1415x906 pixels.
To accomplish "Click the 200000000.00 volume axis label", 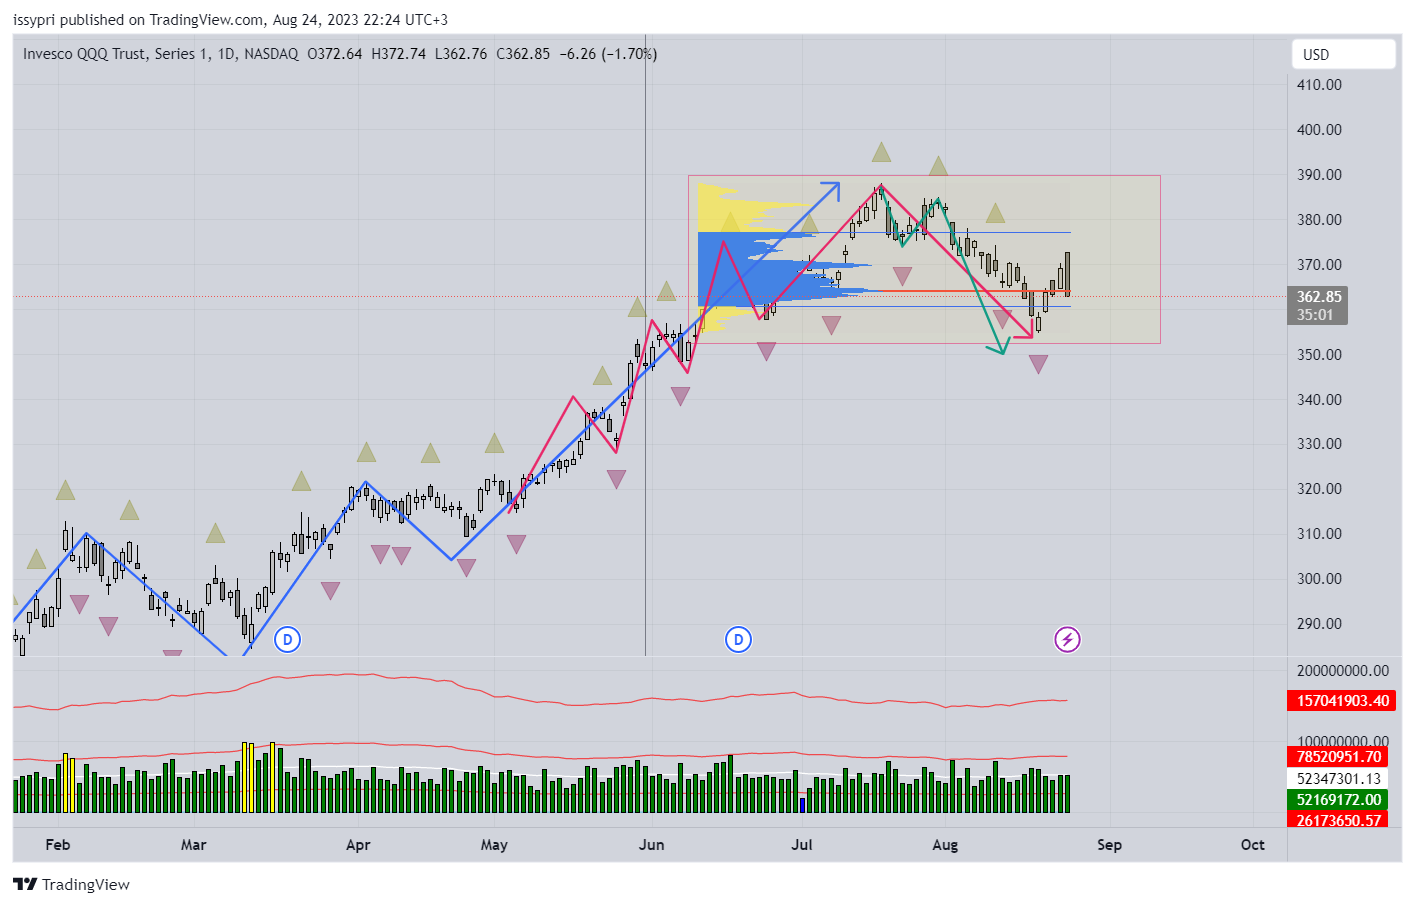I will tap(1343, 671).
